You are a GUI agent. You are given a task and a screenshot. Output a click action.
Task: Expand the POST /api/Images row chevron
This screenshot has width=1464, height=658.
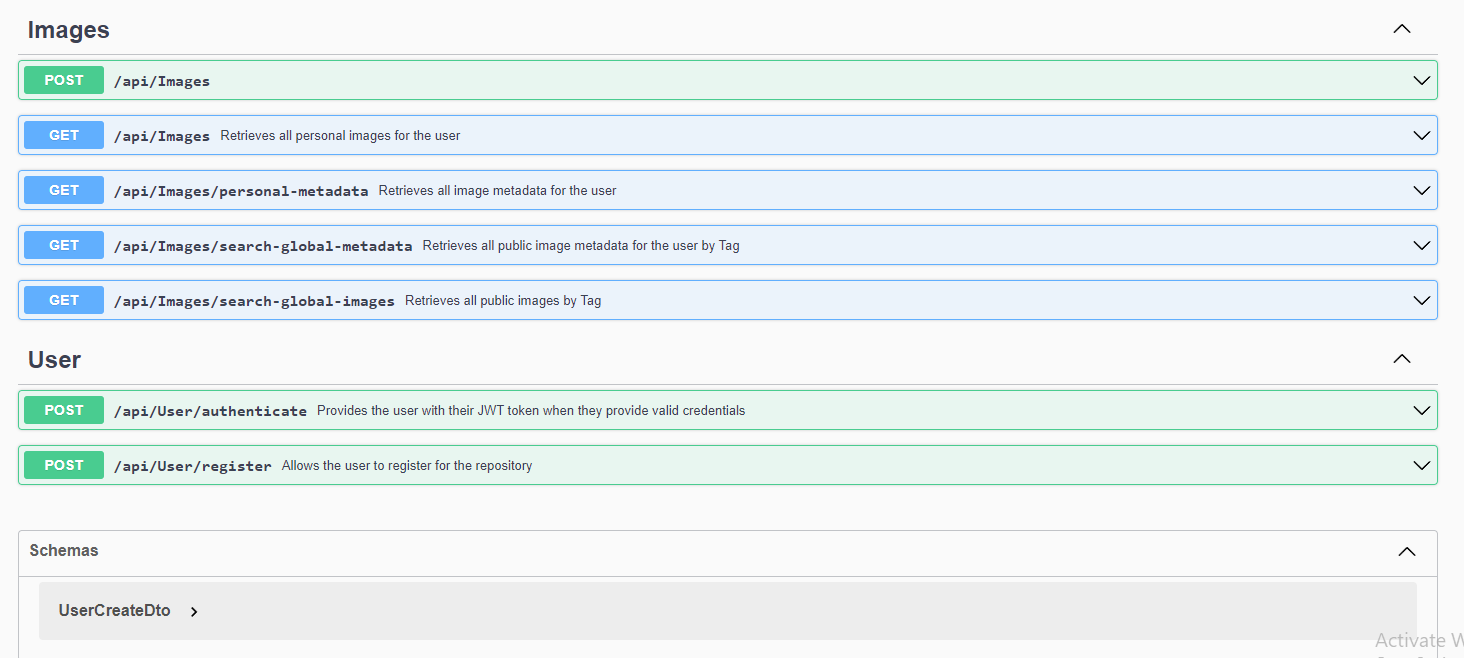[x=1422, y=80]
